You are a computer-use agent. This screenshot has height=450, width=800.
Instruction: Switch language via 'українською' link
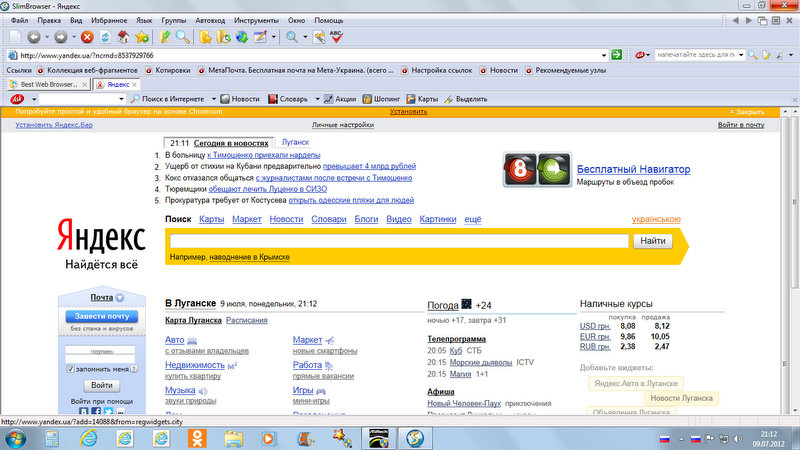(656, 219)
